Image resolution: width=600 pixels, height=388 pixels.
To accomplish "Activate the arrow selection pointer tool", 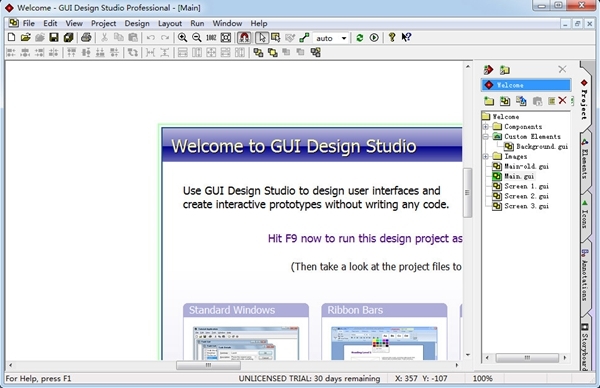I will pyautogui.click(x=262, y=37).
